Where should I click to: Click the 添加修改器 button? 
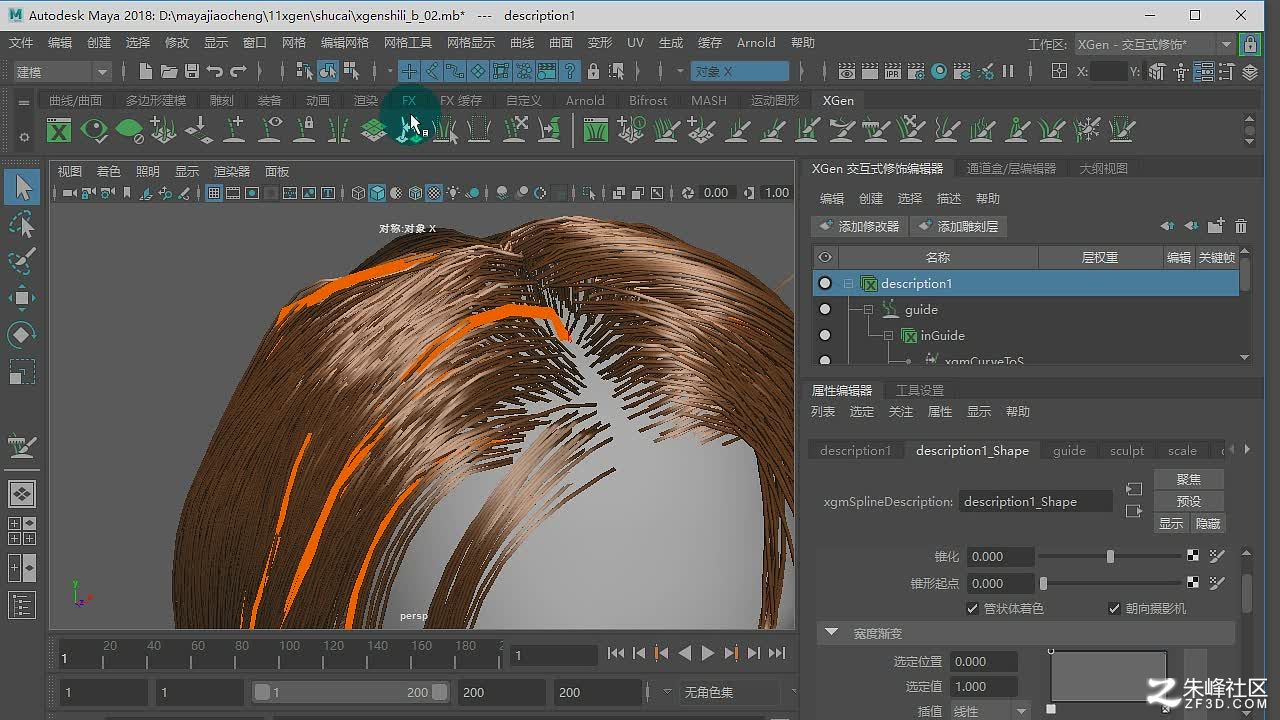click(x=859, y=227)
